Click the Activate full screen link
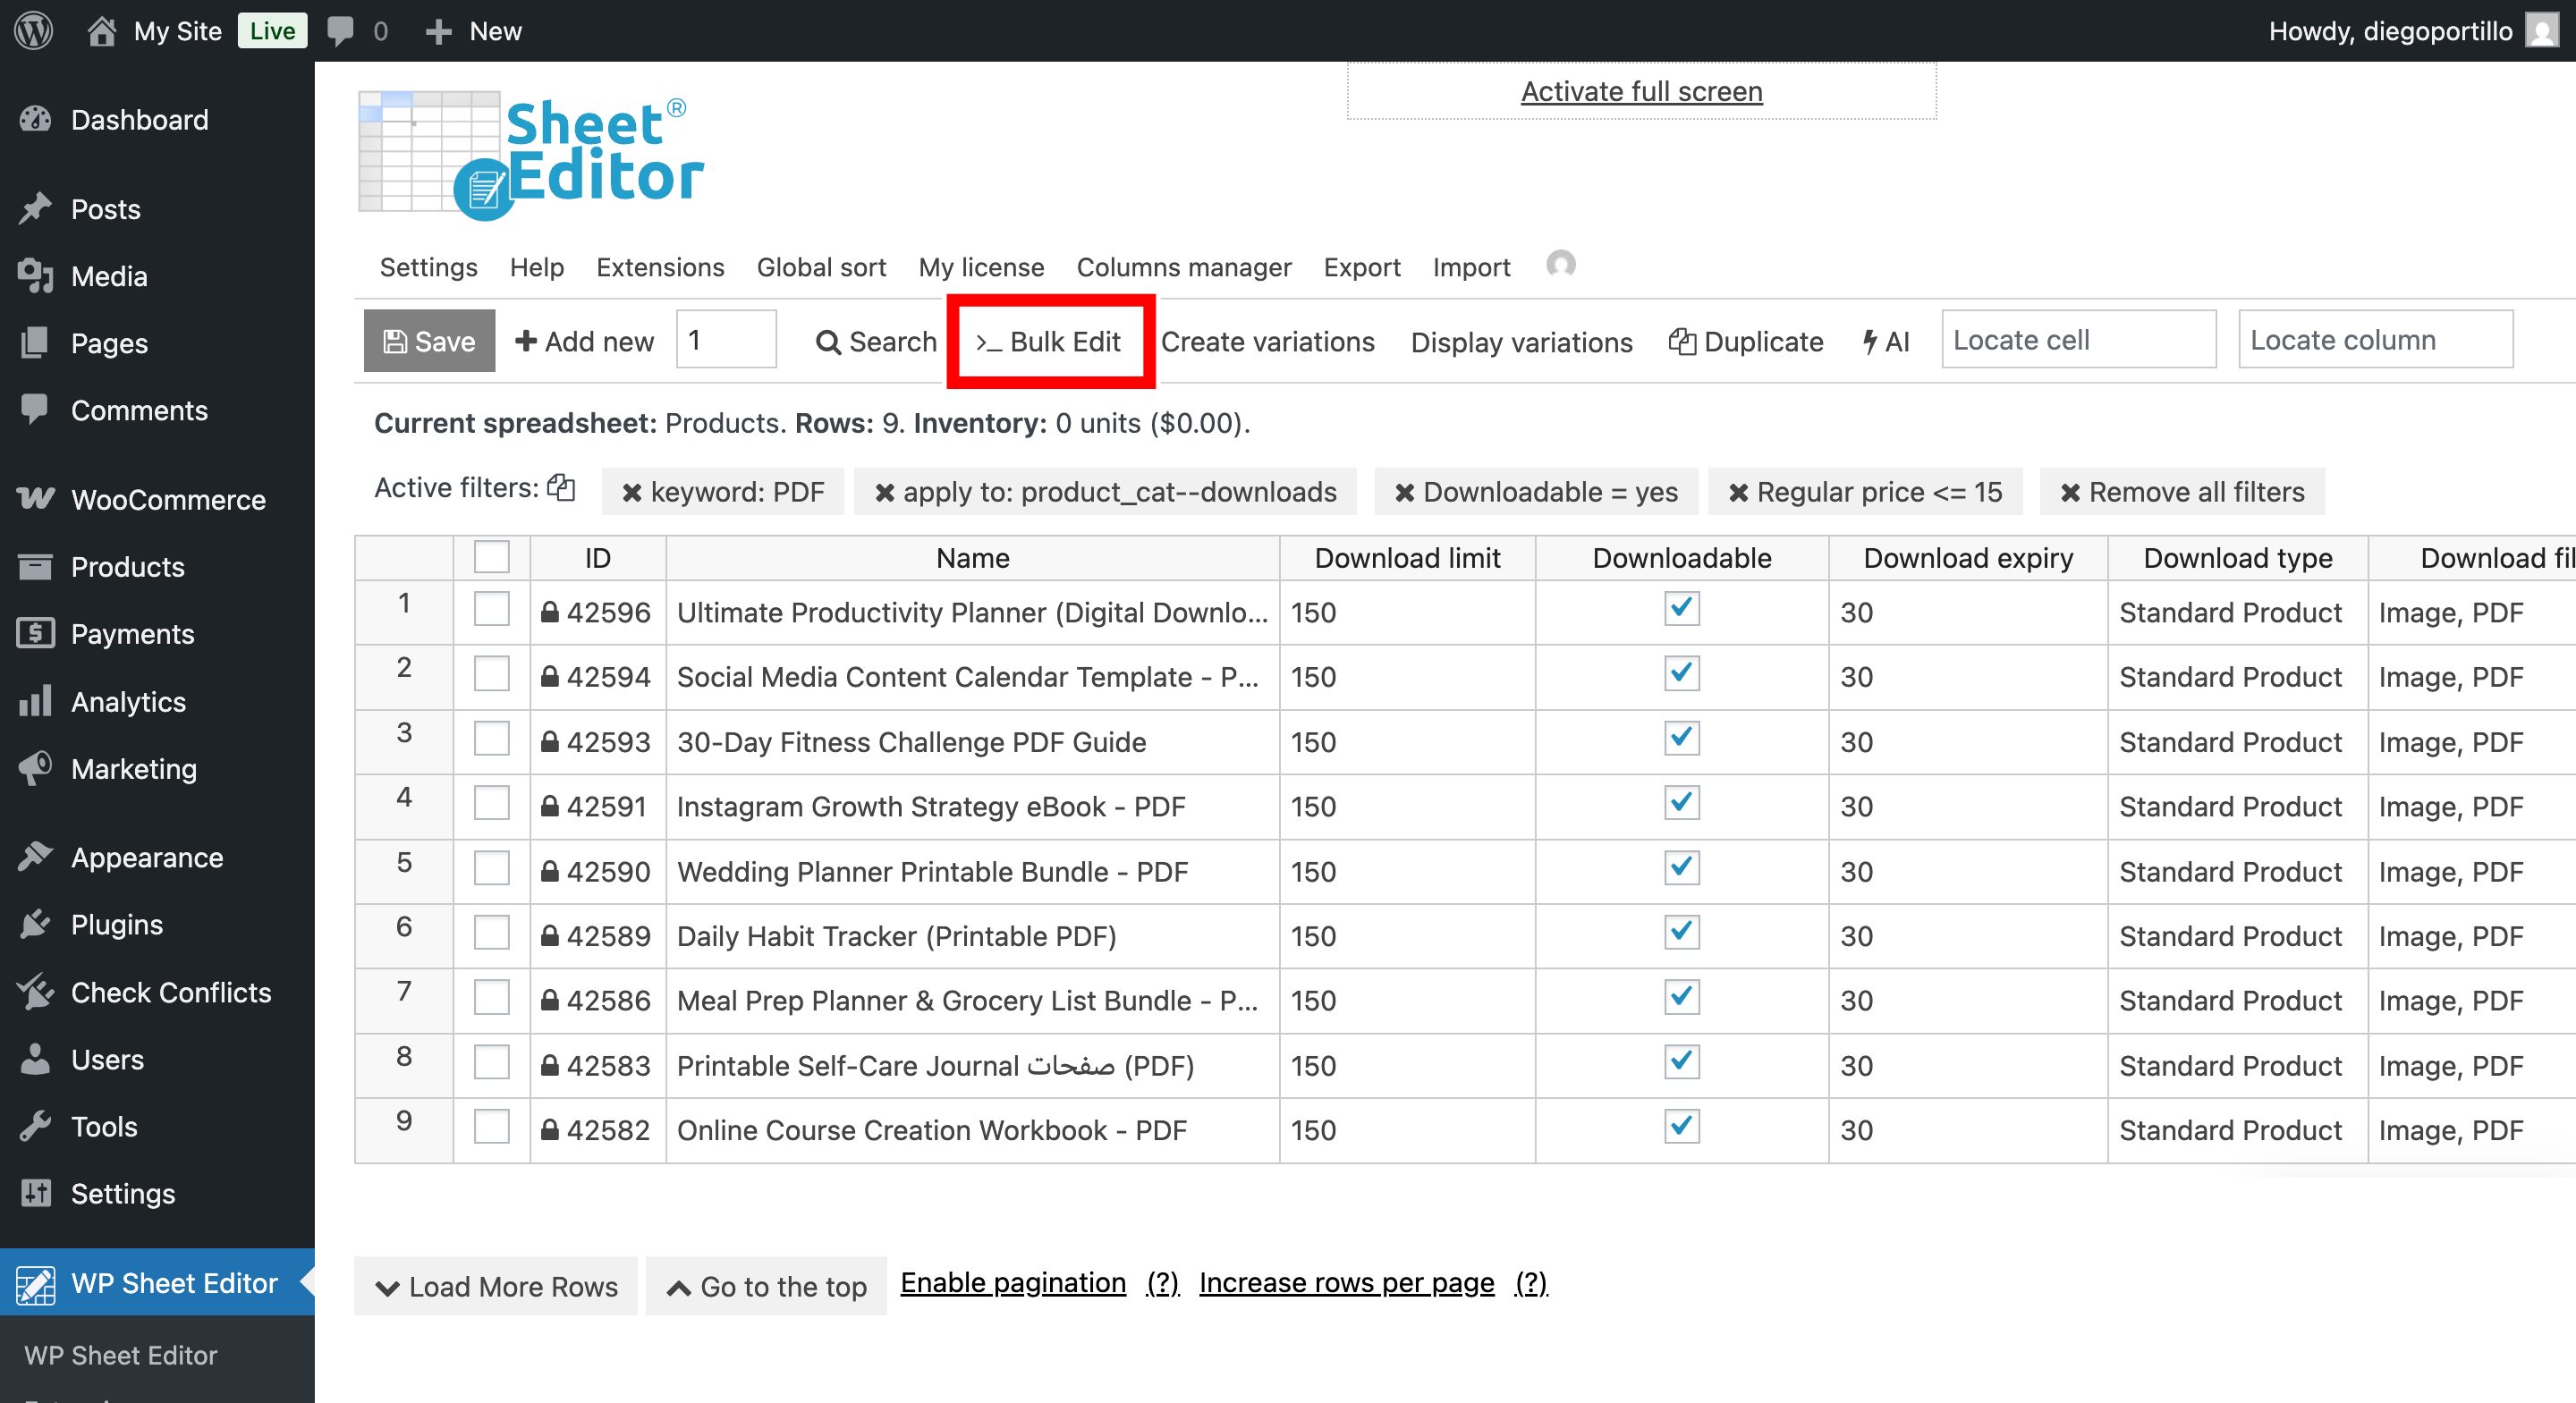Screen dimensions: 2576x1403 1641,91
